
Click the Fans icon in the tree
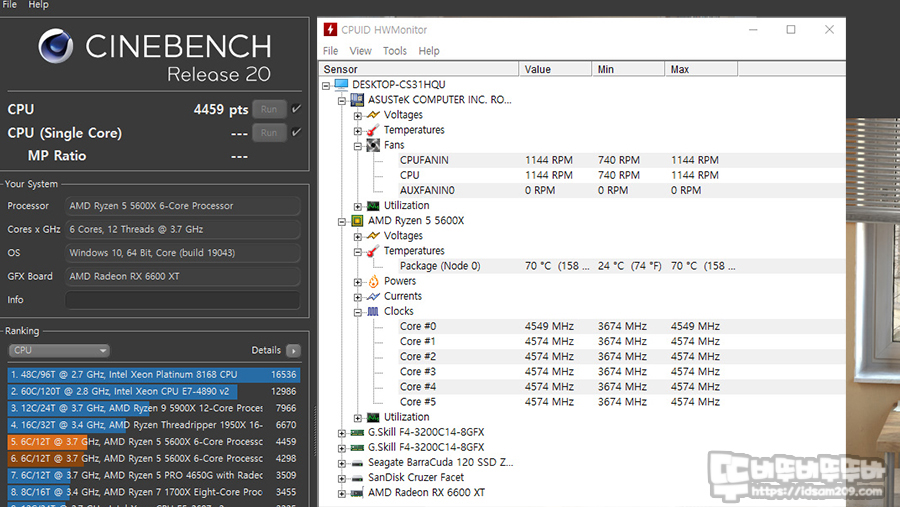[x=373, y=145]
